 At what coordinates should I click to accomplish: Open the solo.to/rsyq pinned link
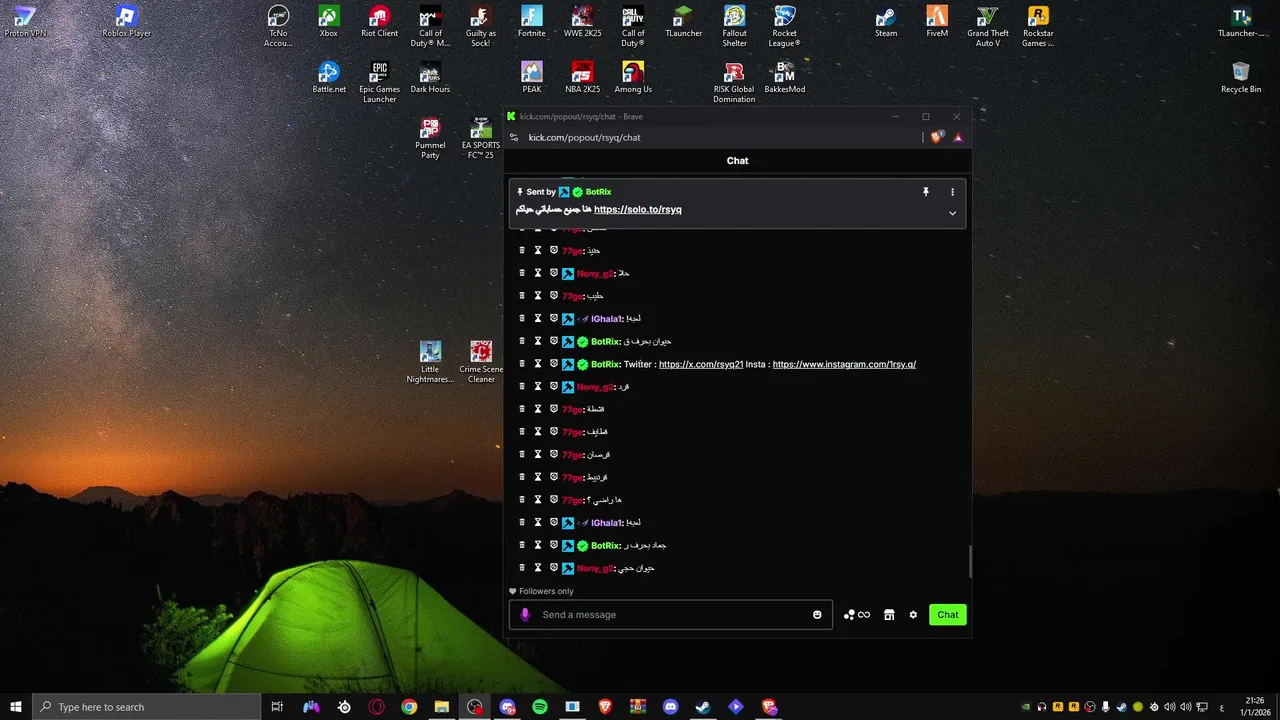(638, 210)
